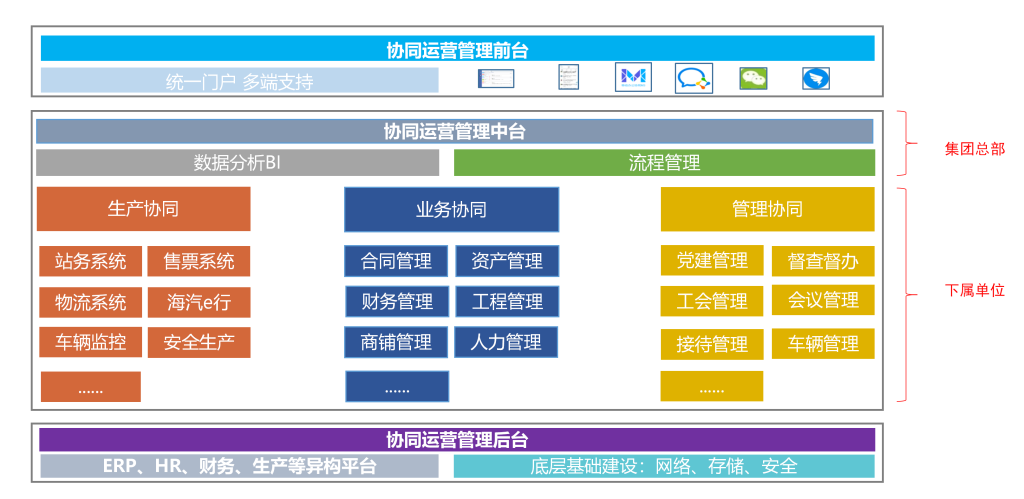Open the 海汽e行 module

click(198, 302)
